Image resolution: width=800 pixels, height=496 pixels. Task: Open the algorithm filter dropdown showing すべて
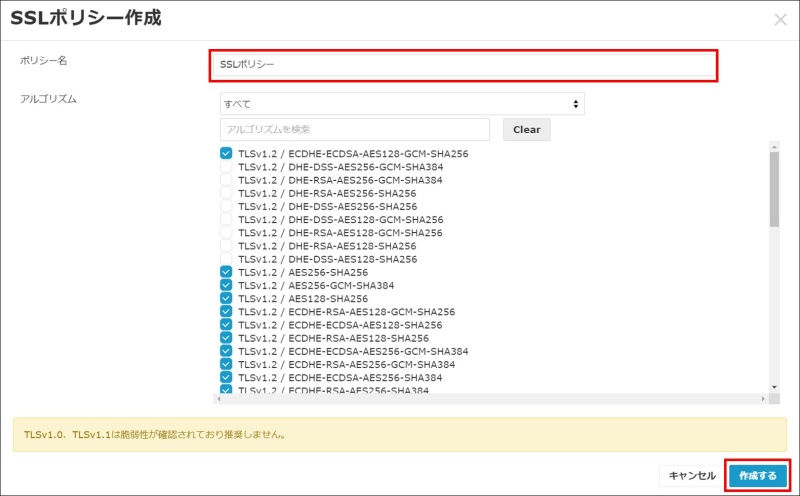pyautogui.click(x=402, y=104)
